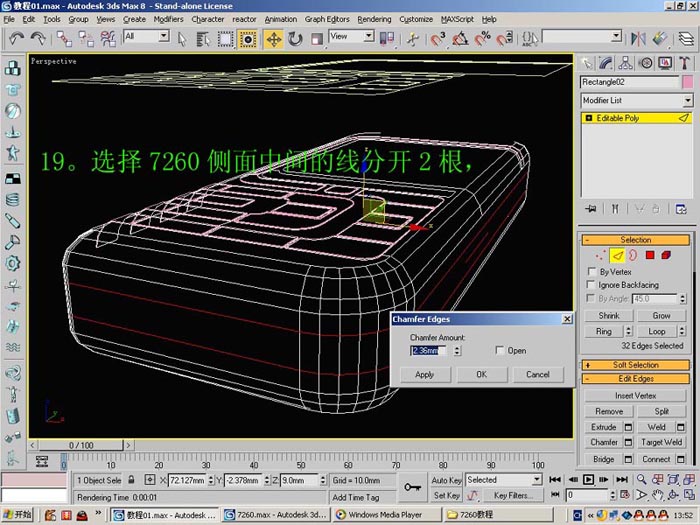Toggle the Percent Snap icon
Screen dimensions: 700x525
tap(482, 39)
